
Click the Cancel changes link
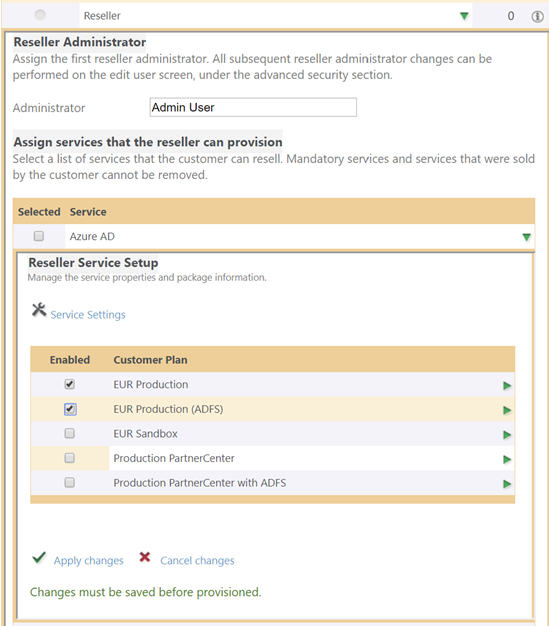click(197, 561)
